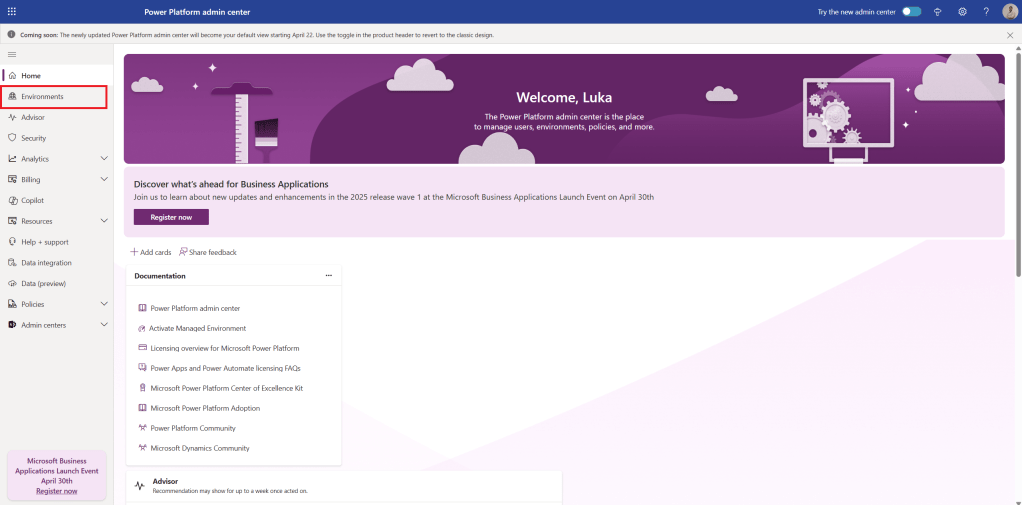Select Data integration in the sidebar
The width and height of the screenshot is (1022, 505).
point(46,263)
